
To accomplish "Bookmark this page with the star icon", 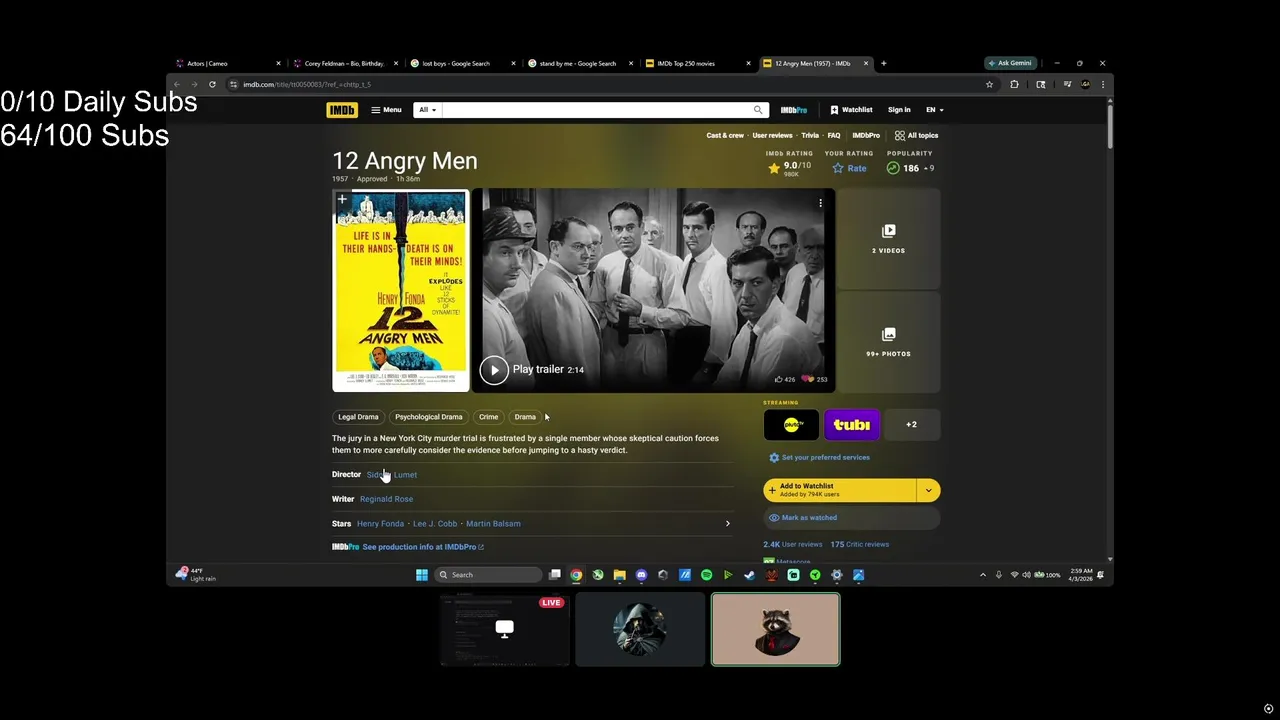I will pos(990,85).
